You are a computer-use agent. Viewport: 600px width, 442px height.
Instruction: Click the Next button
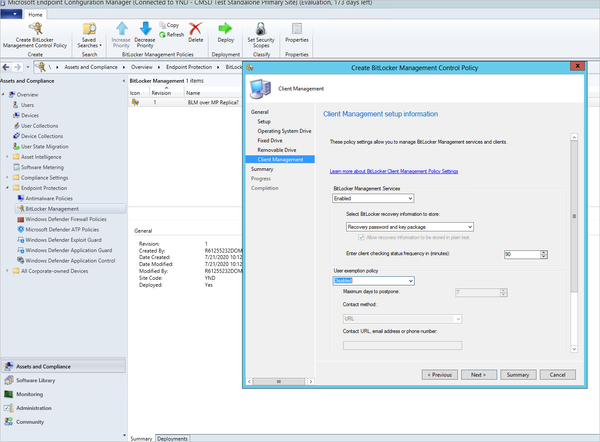[x=479, y=375]
